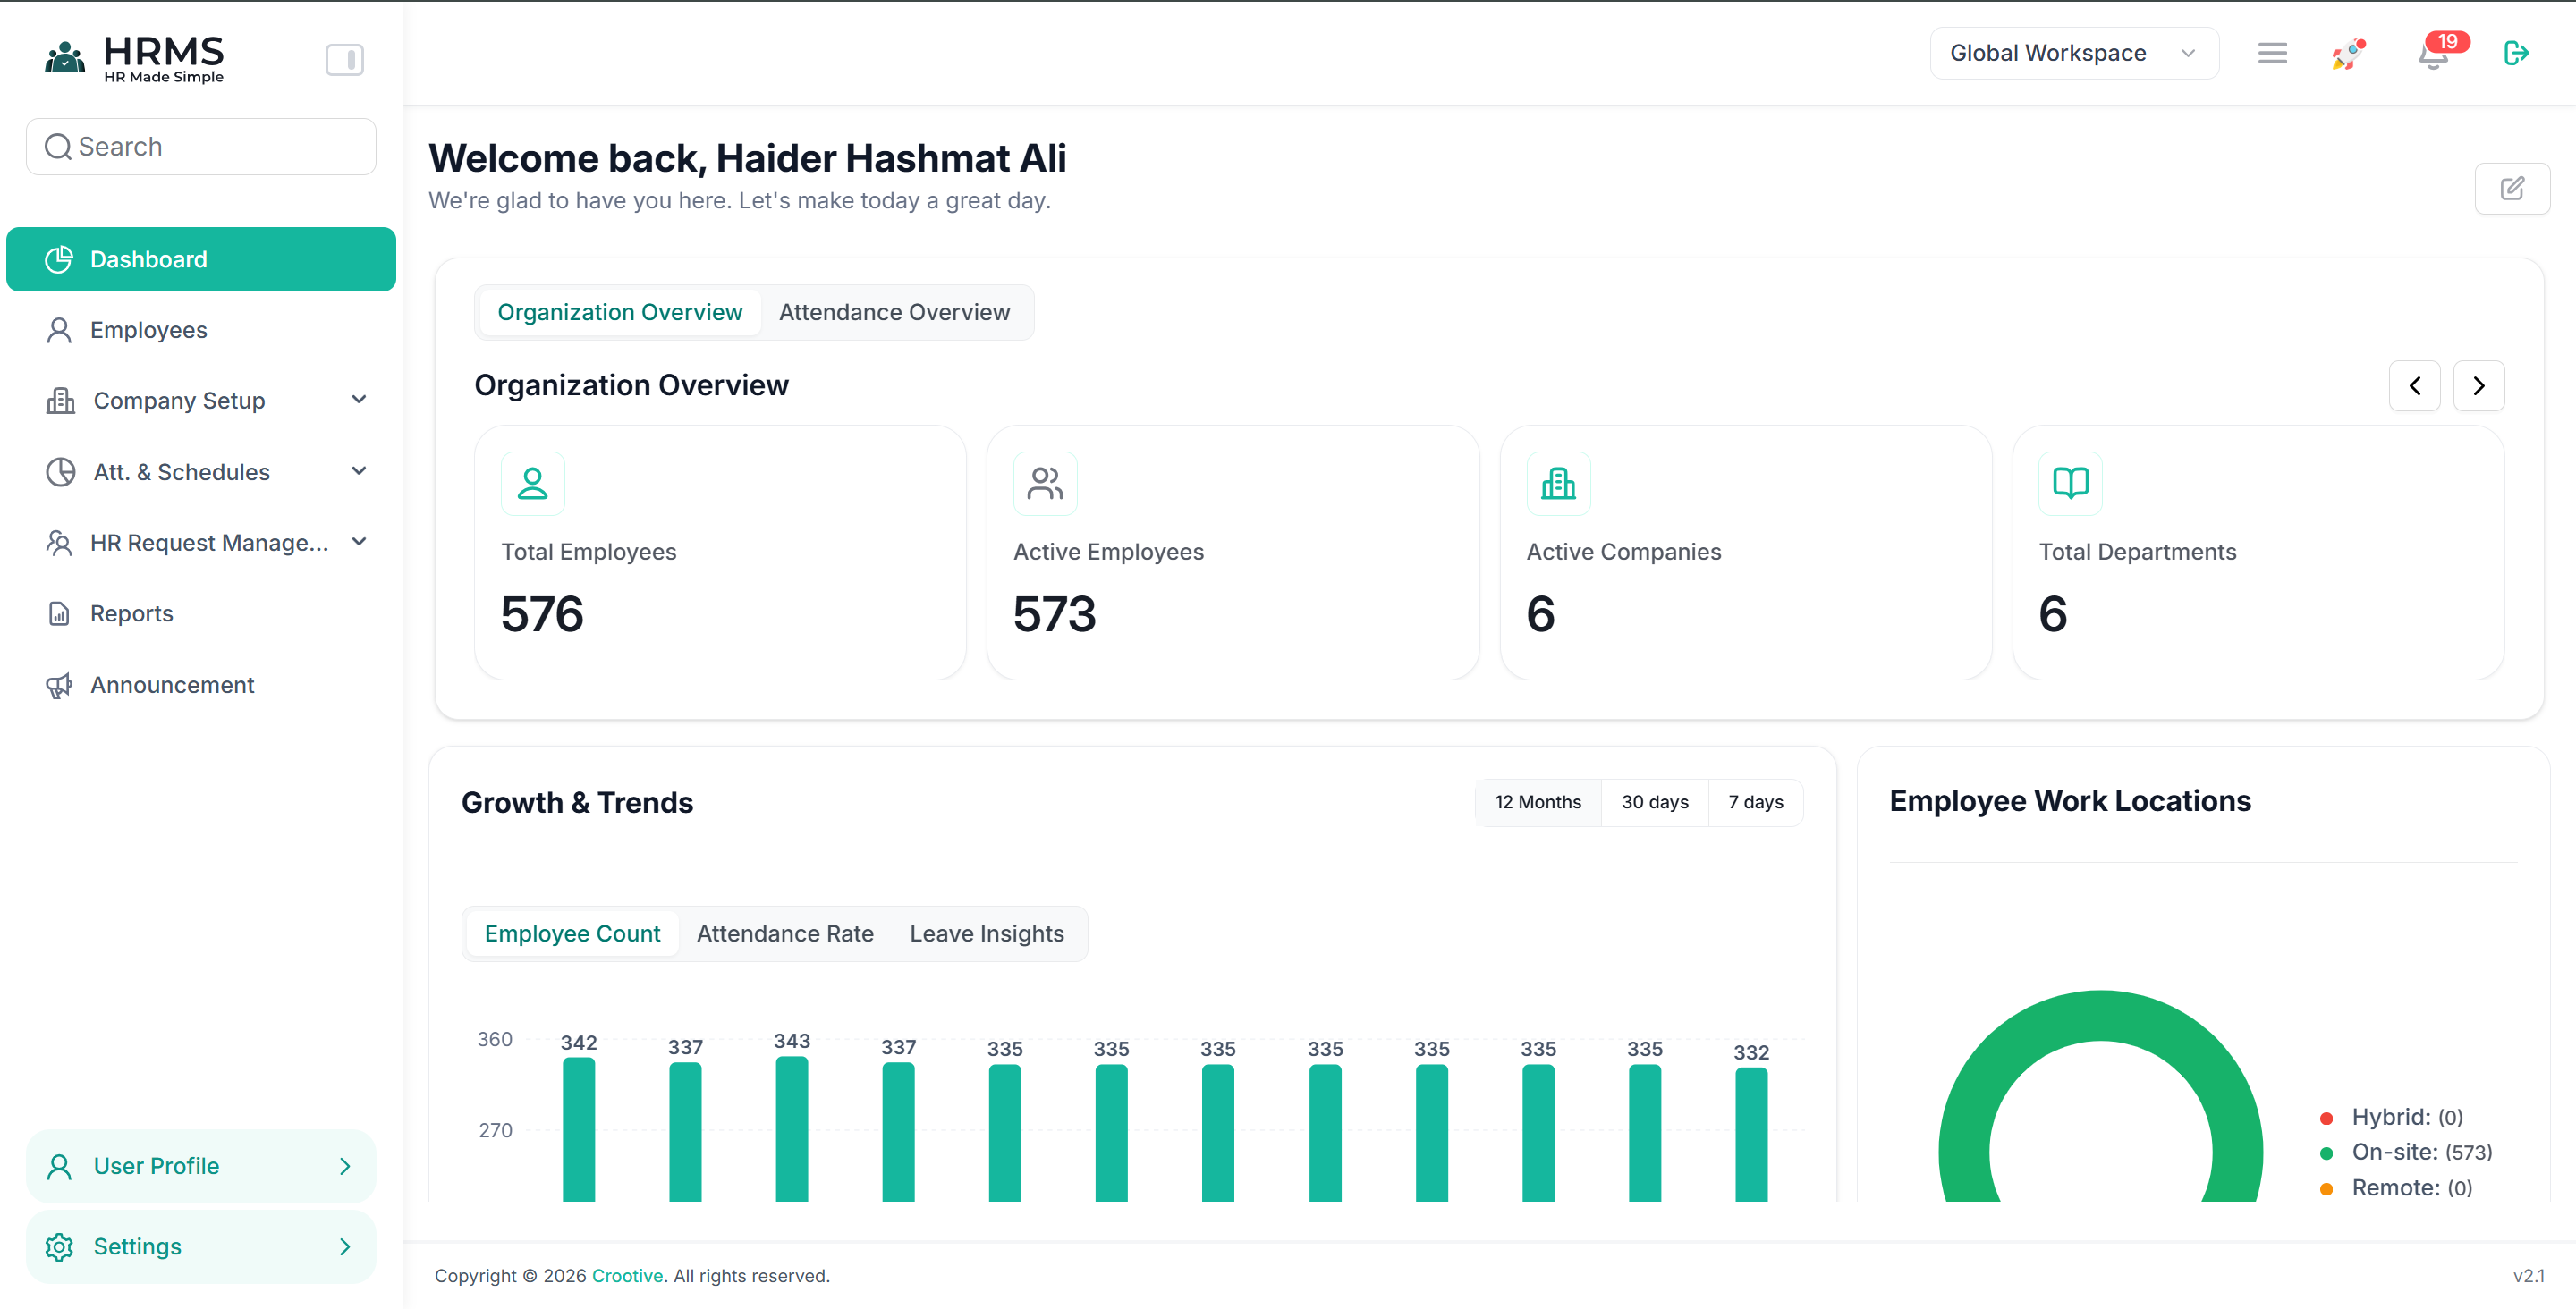The height and width of the screenshot is (1309, 2576).
Task: Click the logout icon
Action: point(2516,53)
